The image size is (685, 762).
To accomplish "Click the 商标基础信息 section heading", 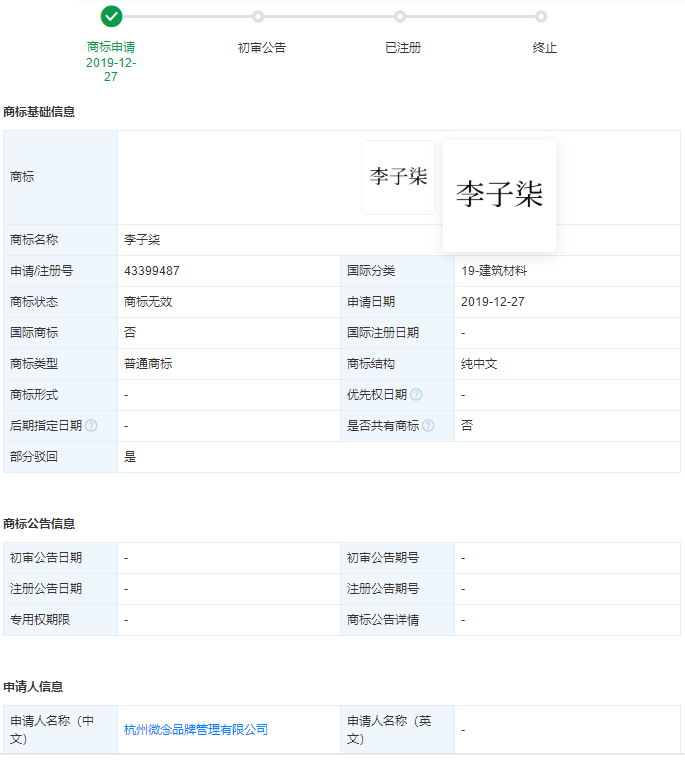I will [39, 112].
